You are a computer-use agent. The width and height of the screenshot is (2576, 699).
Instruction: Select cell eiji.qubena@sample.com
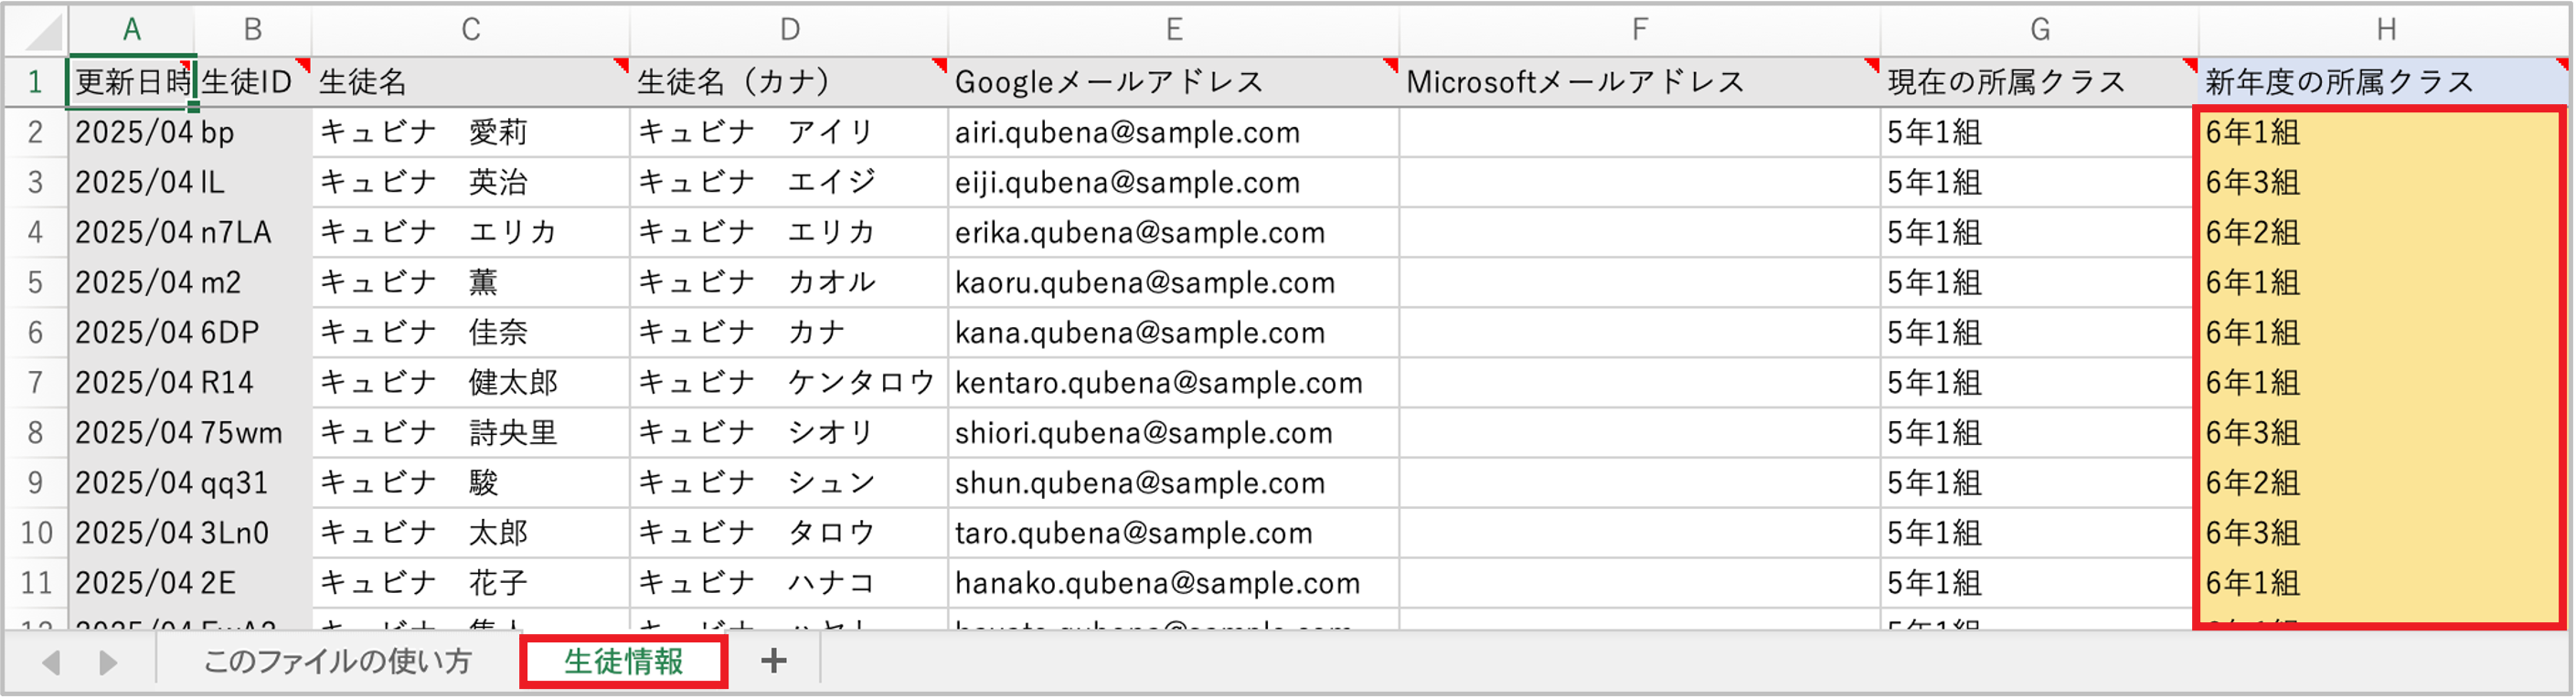[x=1173, y=182]
